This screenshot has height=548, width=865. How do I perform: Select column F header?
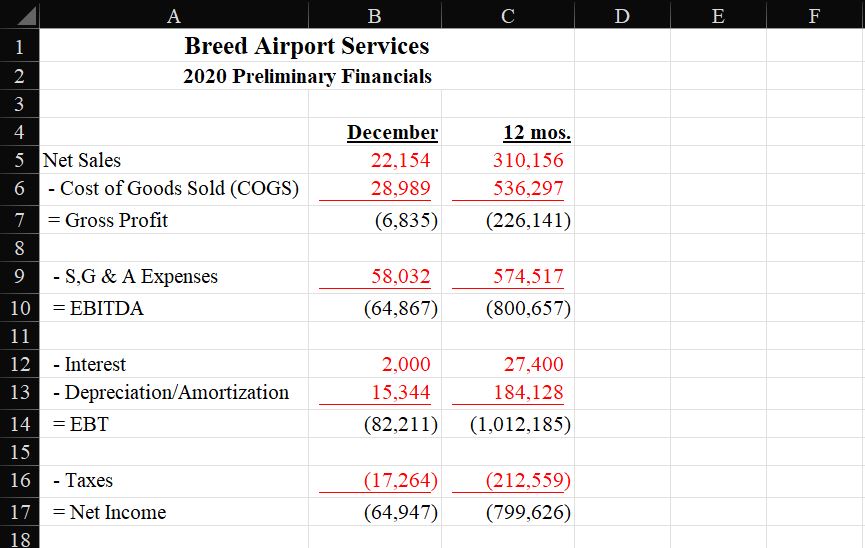coord(815,15)
